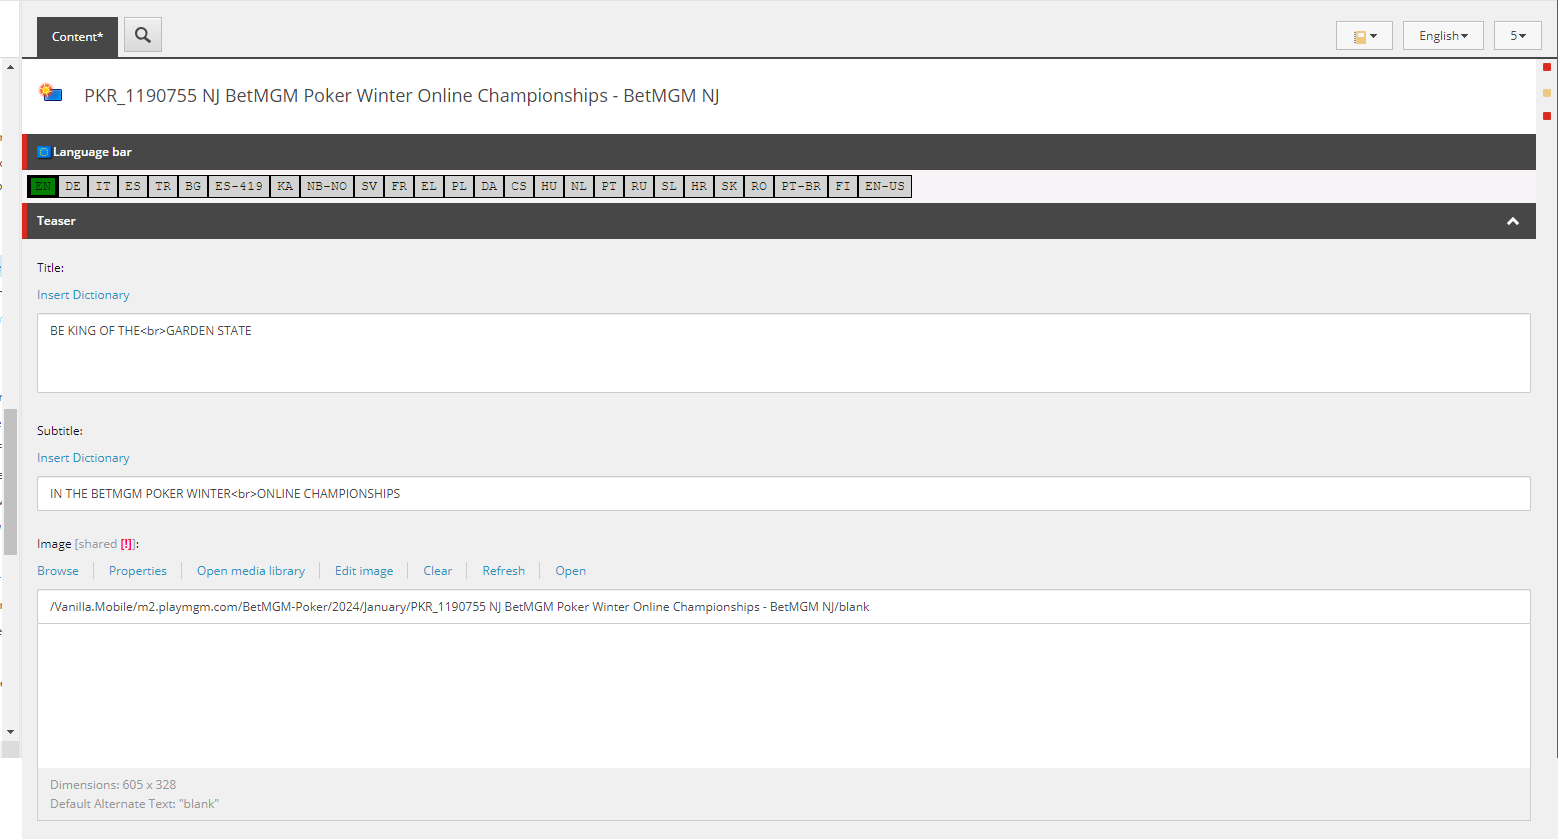Open image Properties link
Viewport: 1558px width, 839px height.
138,571
